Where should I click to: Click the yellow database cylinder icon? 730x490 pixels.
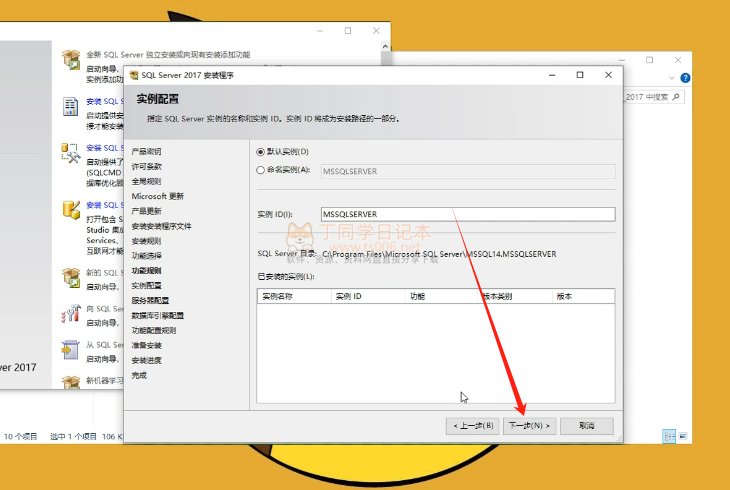[x=71, y=210]
